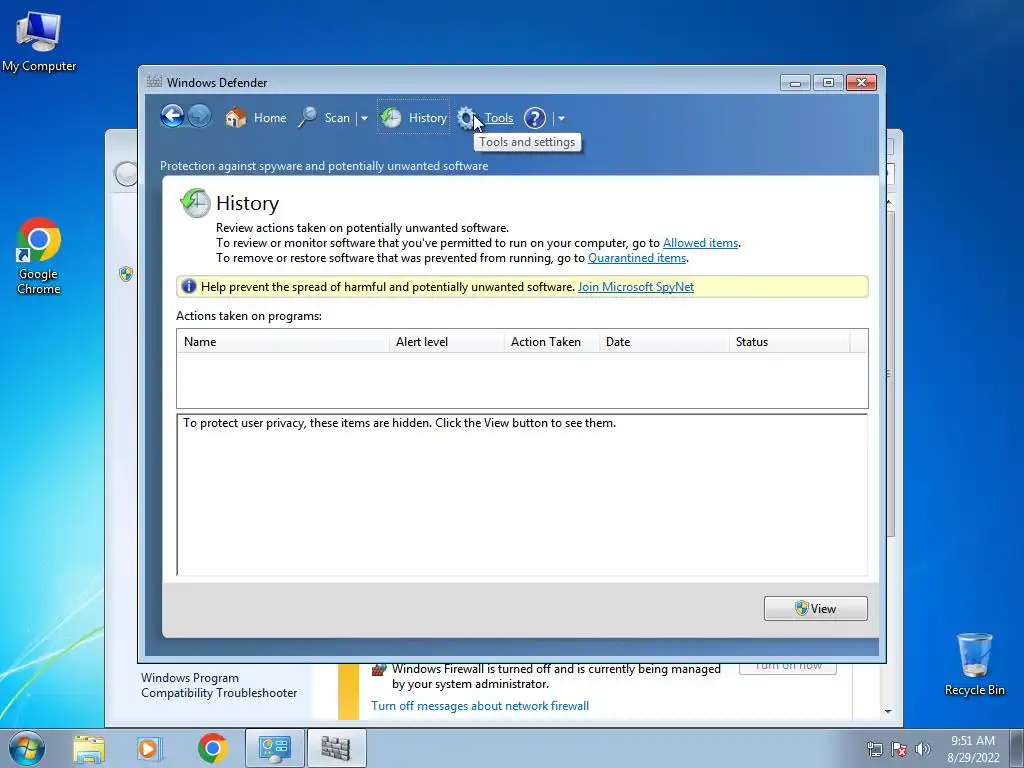The image size is (1024, 768).
Task: Open Chrome from the taskbar
Action: [212, 748]
